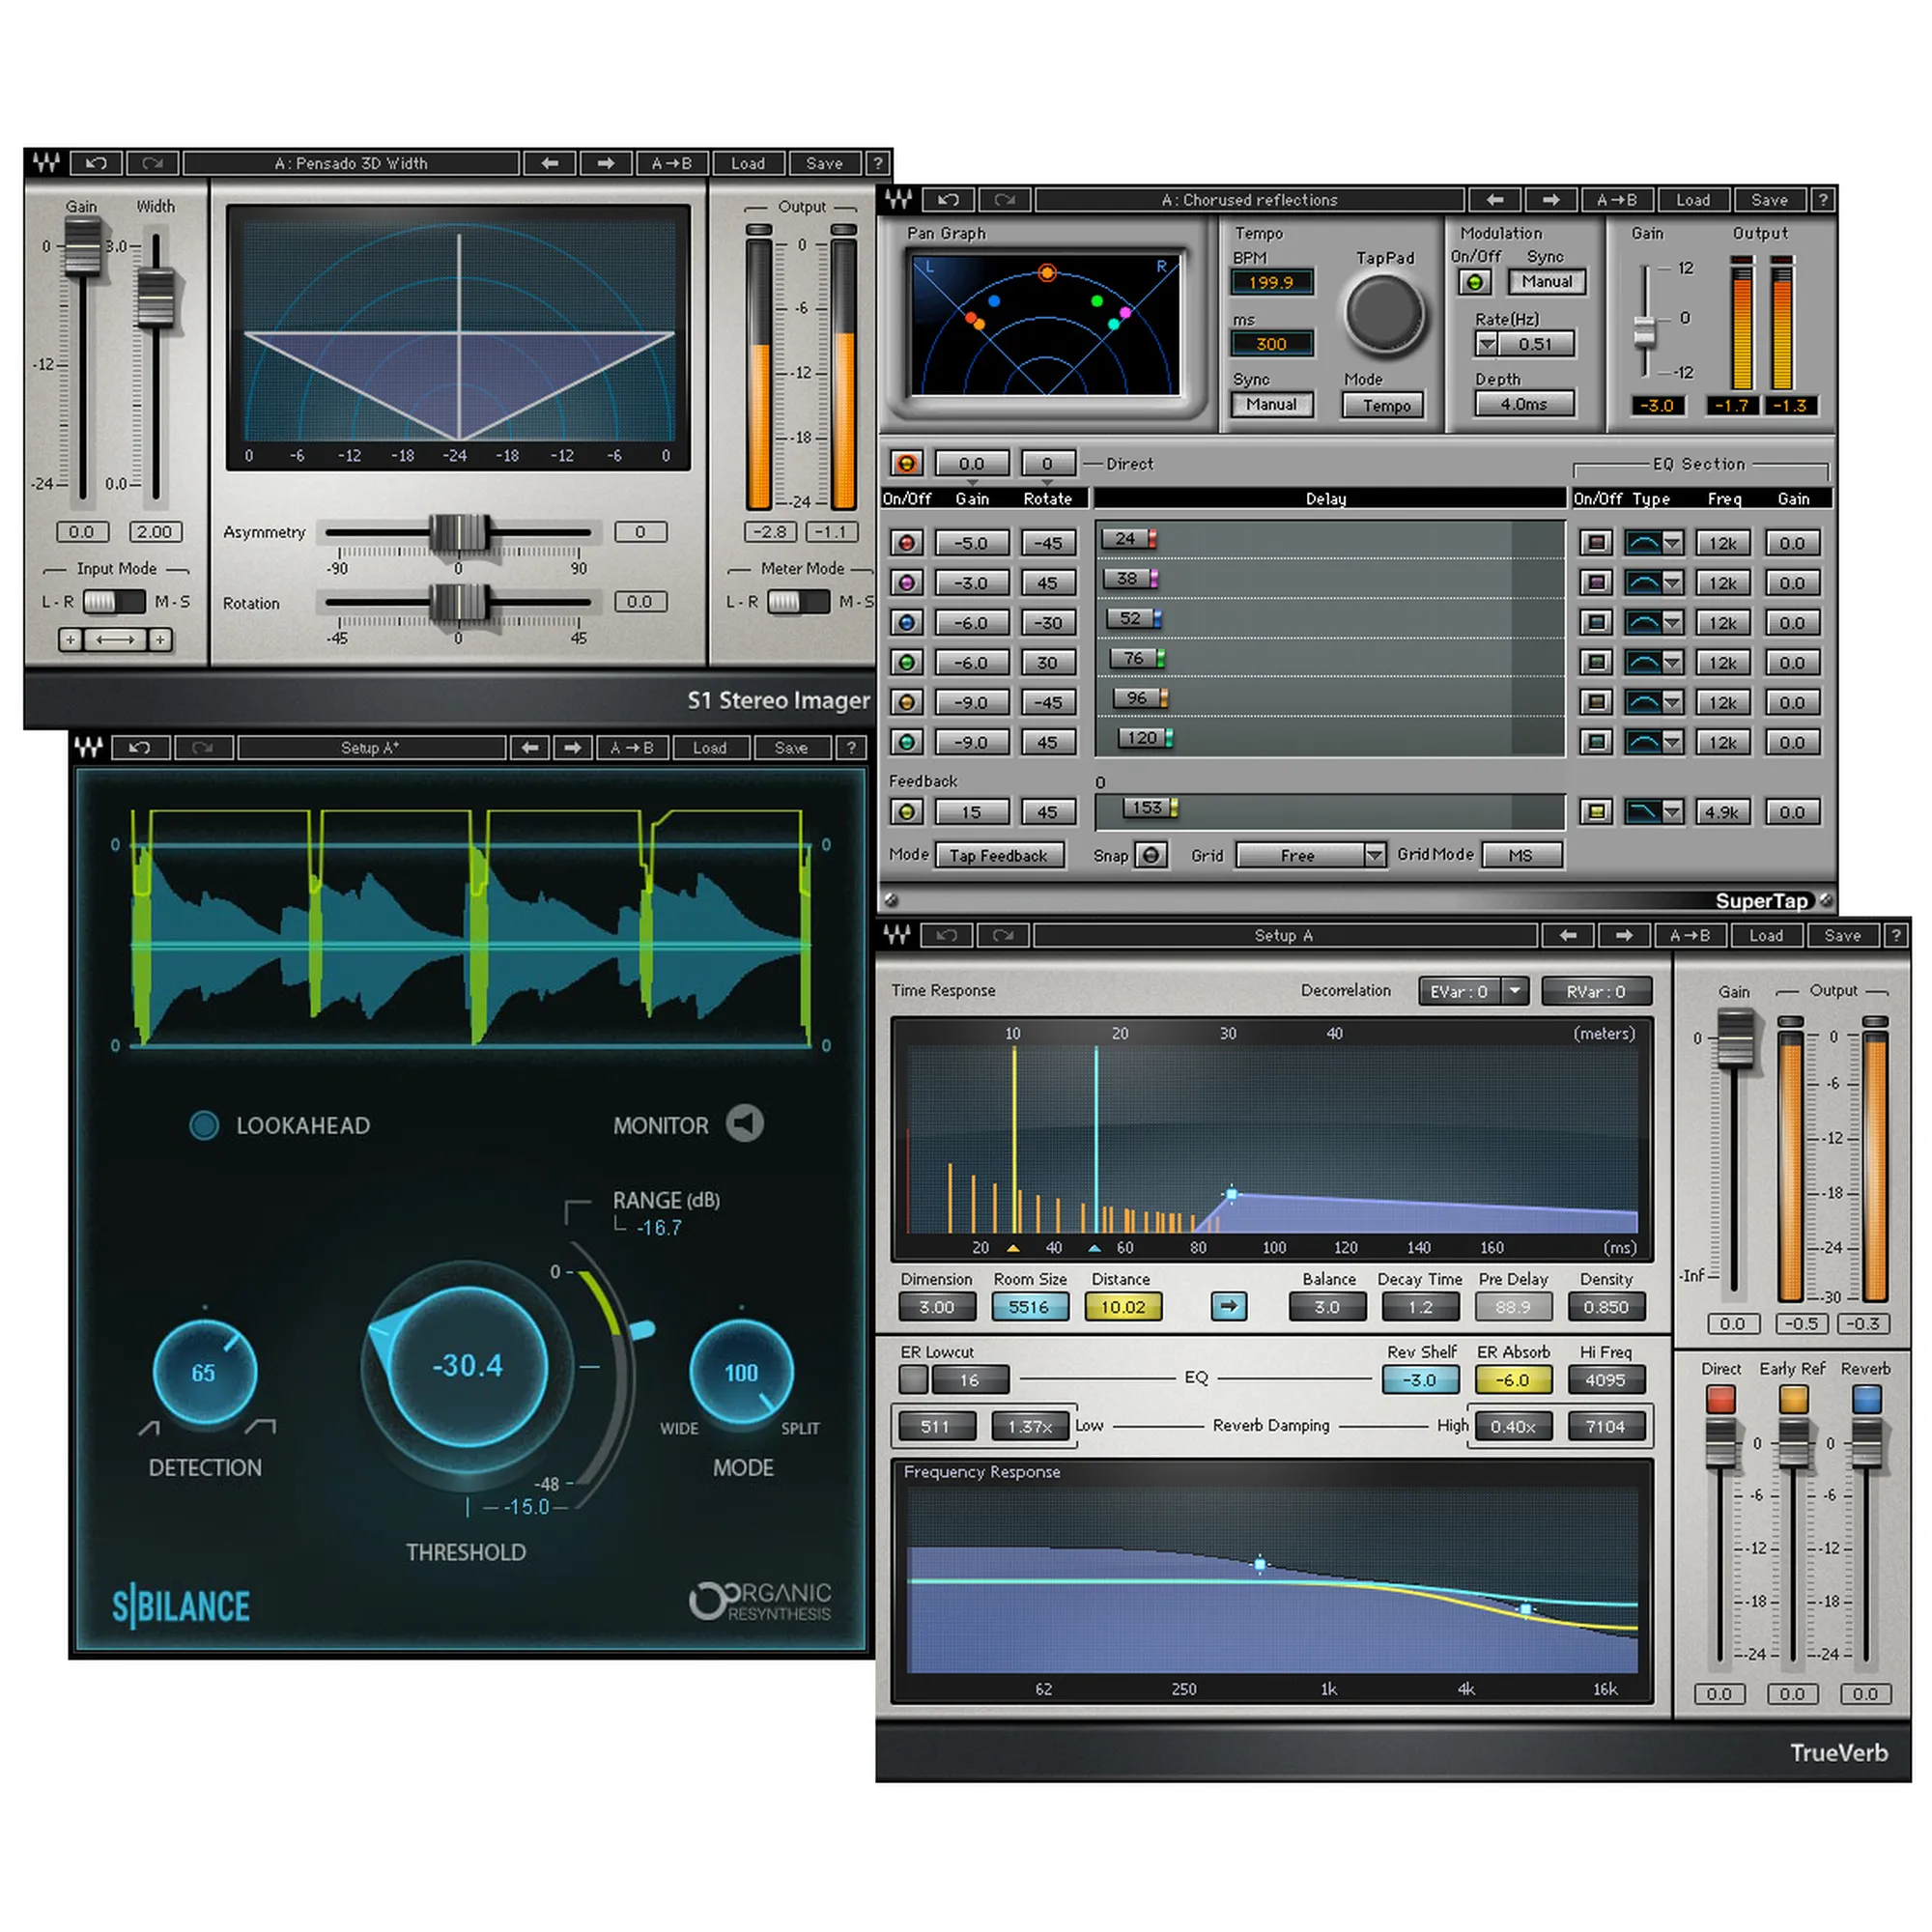This screenshot has height=1932, width=1932.
Task: Click SuperTap Tempo Sync Manual button
Action: (x=1271, y=404)
